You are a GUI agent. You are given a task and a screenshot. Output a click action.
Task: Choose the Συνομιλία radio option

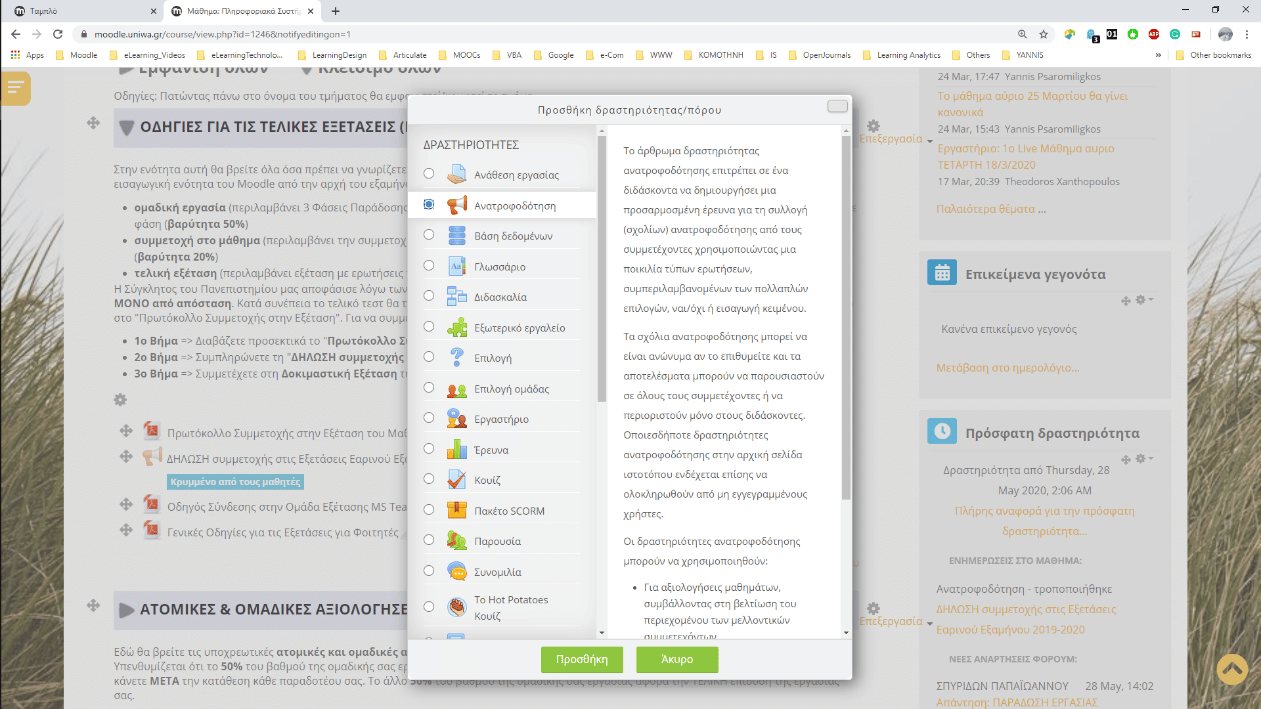[x=429, y=571]
